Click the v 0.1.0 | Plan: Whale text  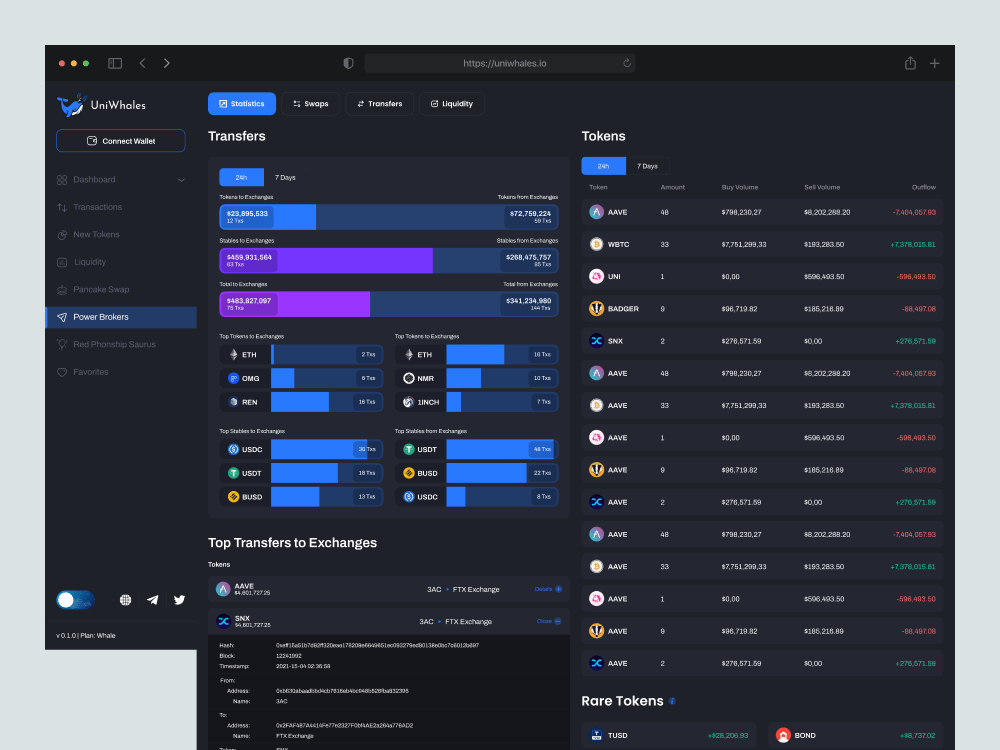point(85,635)
